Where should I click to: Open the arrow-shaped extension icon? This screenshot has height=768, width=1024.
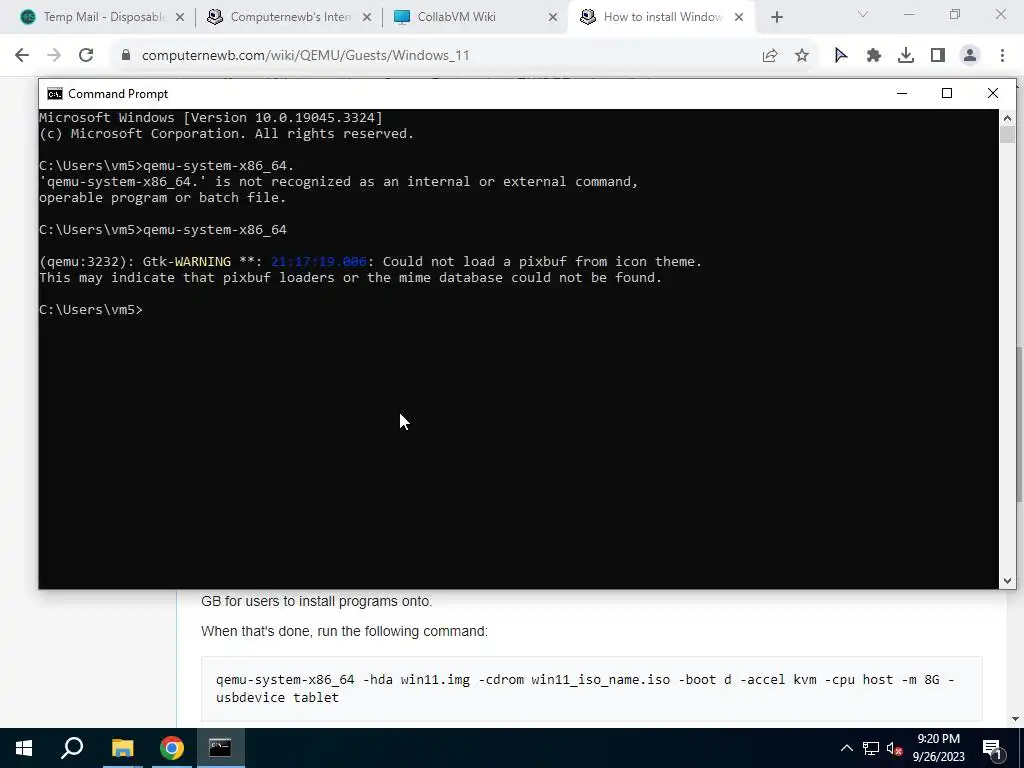click(x=841, y=56)
